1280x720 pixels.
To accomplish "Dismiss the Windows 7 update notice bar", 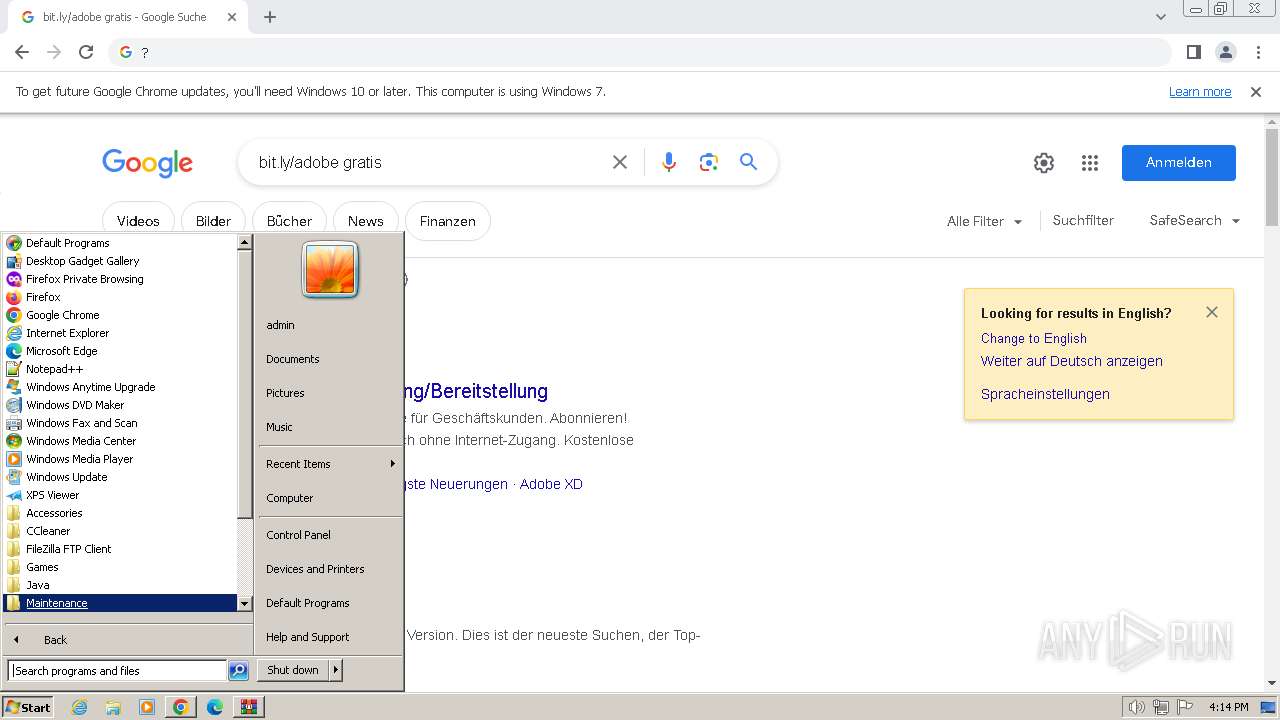I will pos(1256,92).
